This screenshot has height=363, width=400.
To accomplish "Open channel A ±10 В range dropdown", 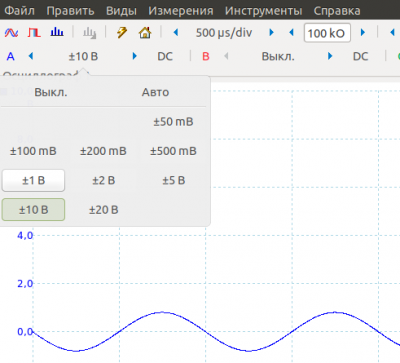I will click(x=83, y=56).
